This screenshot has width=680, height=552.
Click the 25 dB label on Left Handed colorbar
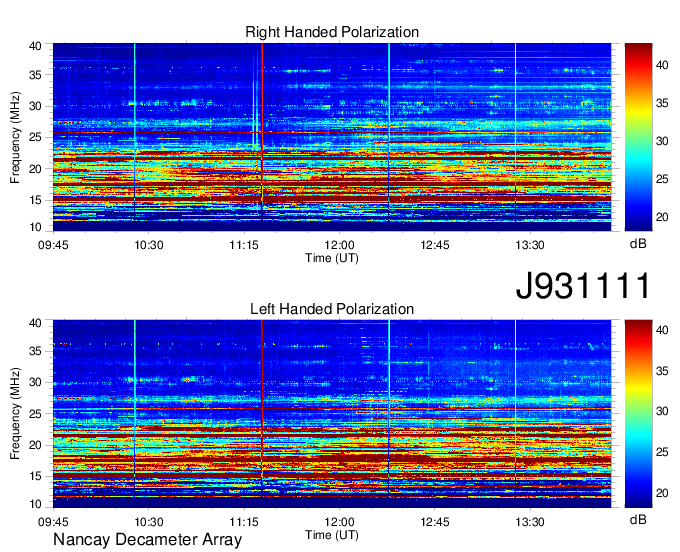pyautogui.click(x=662, y=452)
